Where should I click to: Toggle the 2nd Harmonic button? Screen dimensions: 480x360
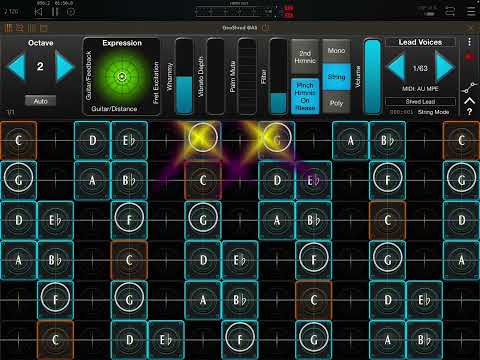tap(305, 57)
